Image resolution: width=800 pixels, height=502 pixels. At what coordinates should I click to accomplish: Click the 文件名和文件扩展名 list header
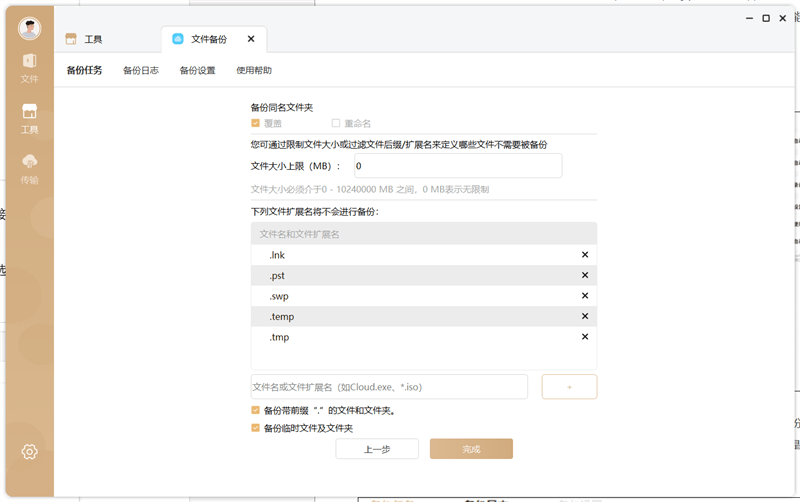424,234
